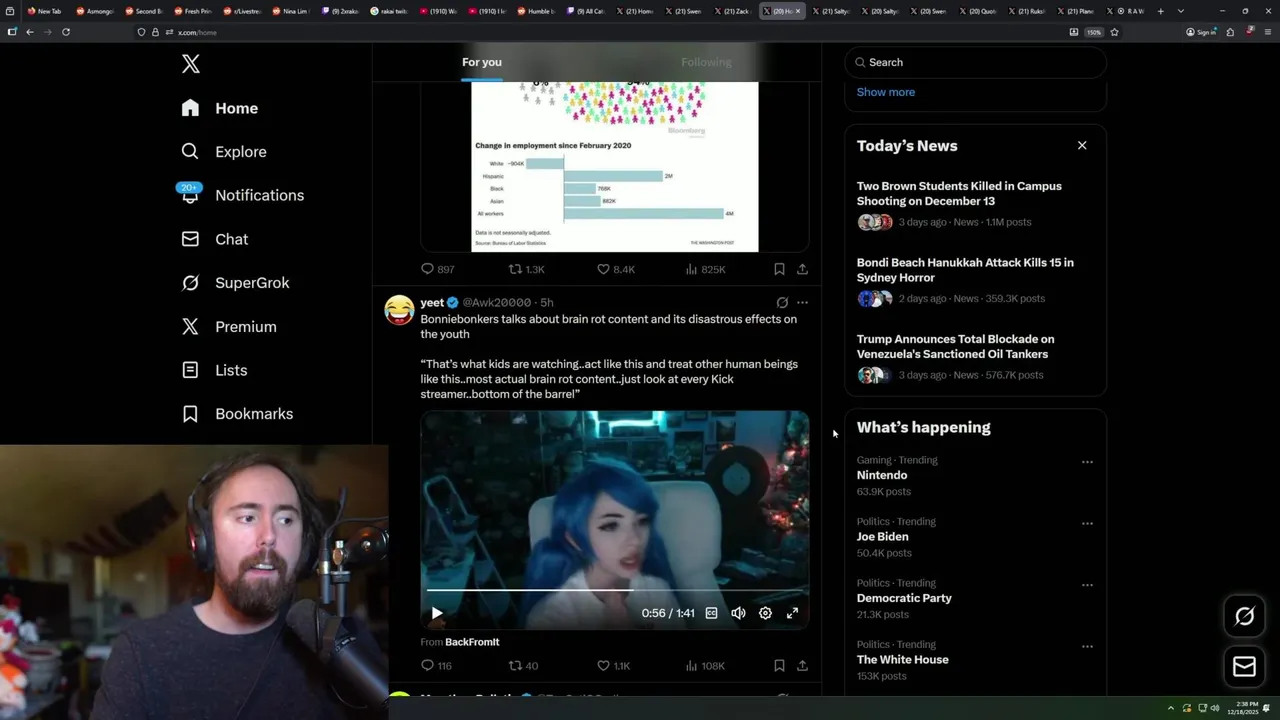Image resolution: width=1280 pixels, height=720 pixels.
Task: Like yeet's post (1.1K)
Action: point(613,666)
